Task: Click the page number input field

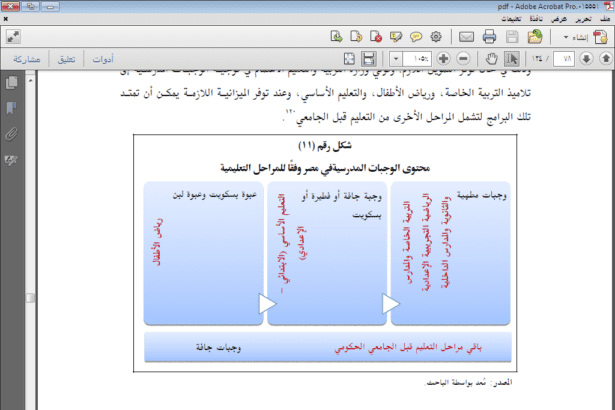Action: (x=566, y=60)
